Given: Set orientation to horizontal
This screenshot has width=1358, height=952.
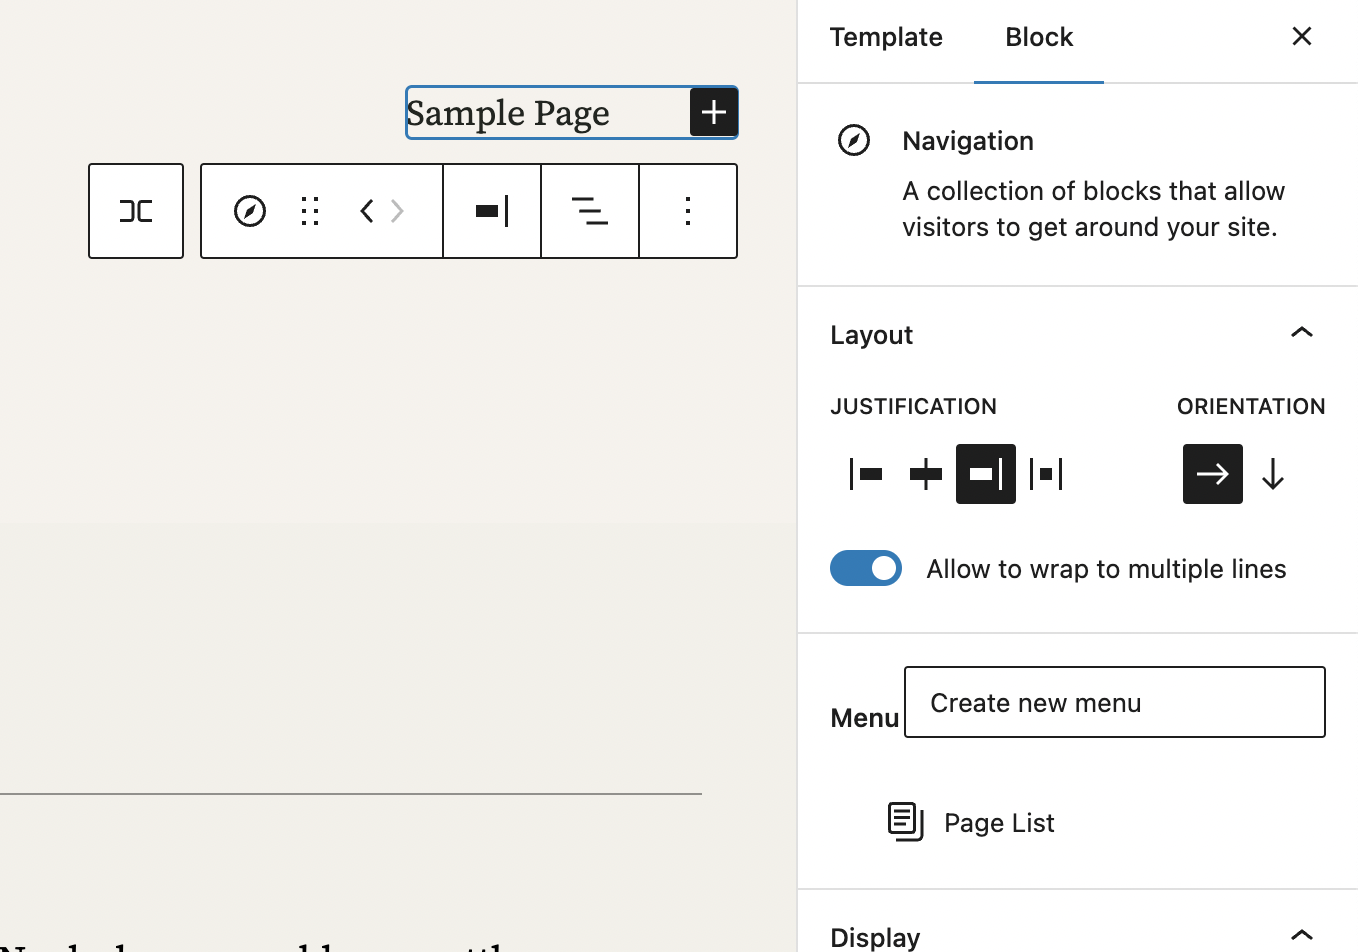Looking at the screenshot, I should coord(1213,474).
